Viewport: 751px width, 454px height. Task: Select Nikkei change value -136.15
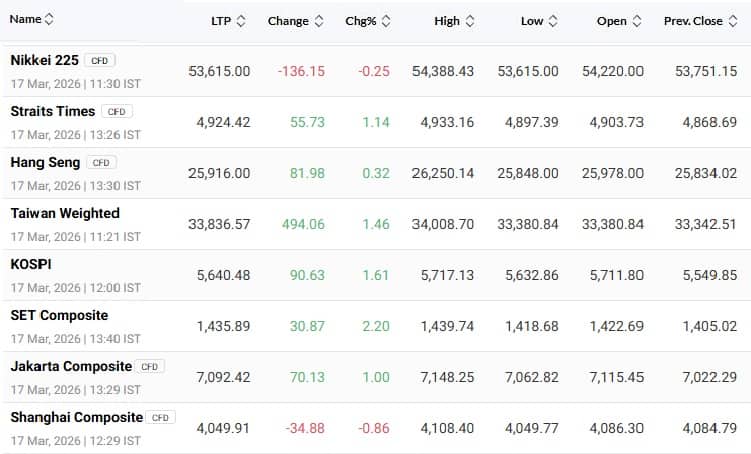click(301, 71)
